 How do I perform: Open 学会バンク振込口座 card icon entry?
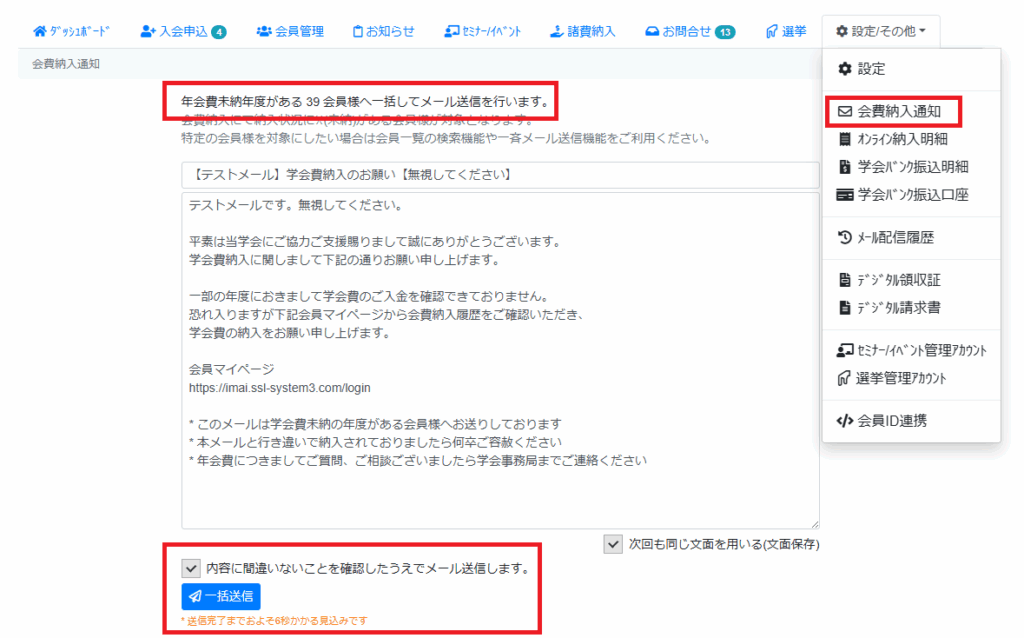coord(844,195)
